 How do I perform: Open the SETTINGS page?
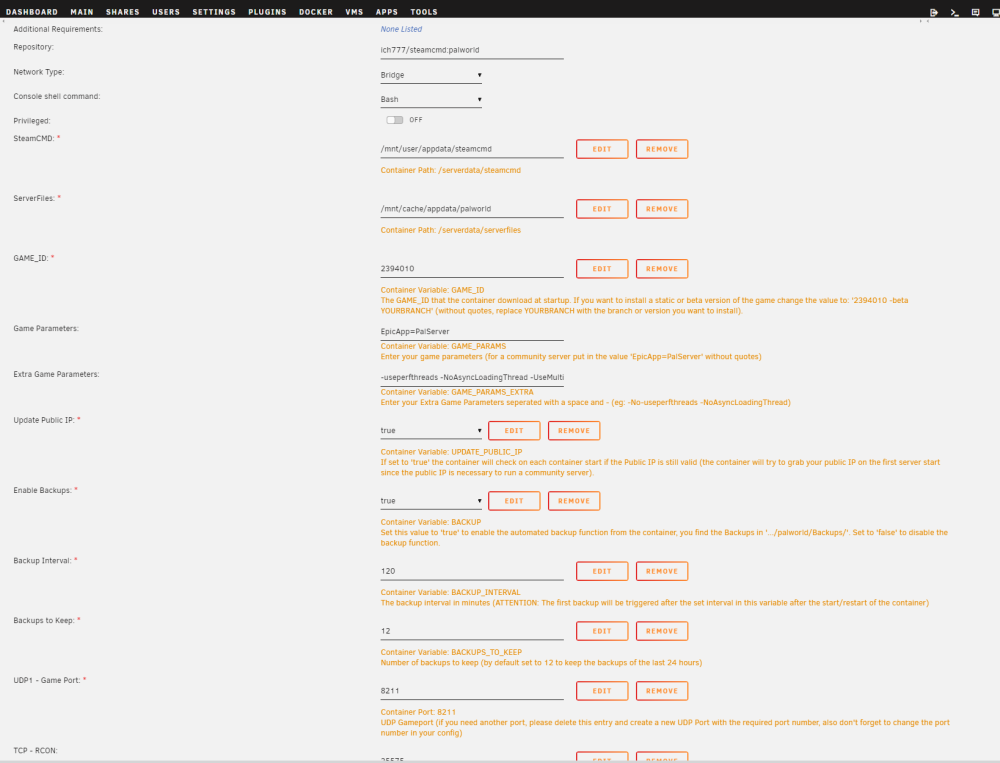click(214, 12)
